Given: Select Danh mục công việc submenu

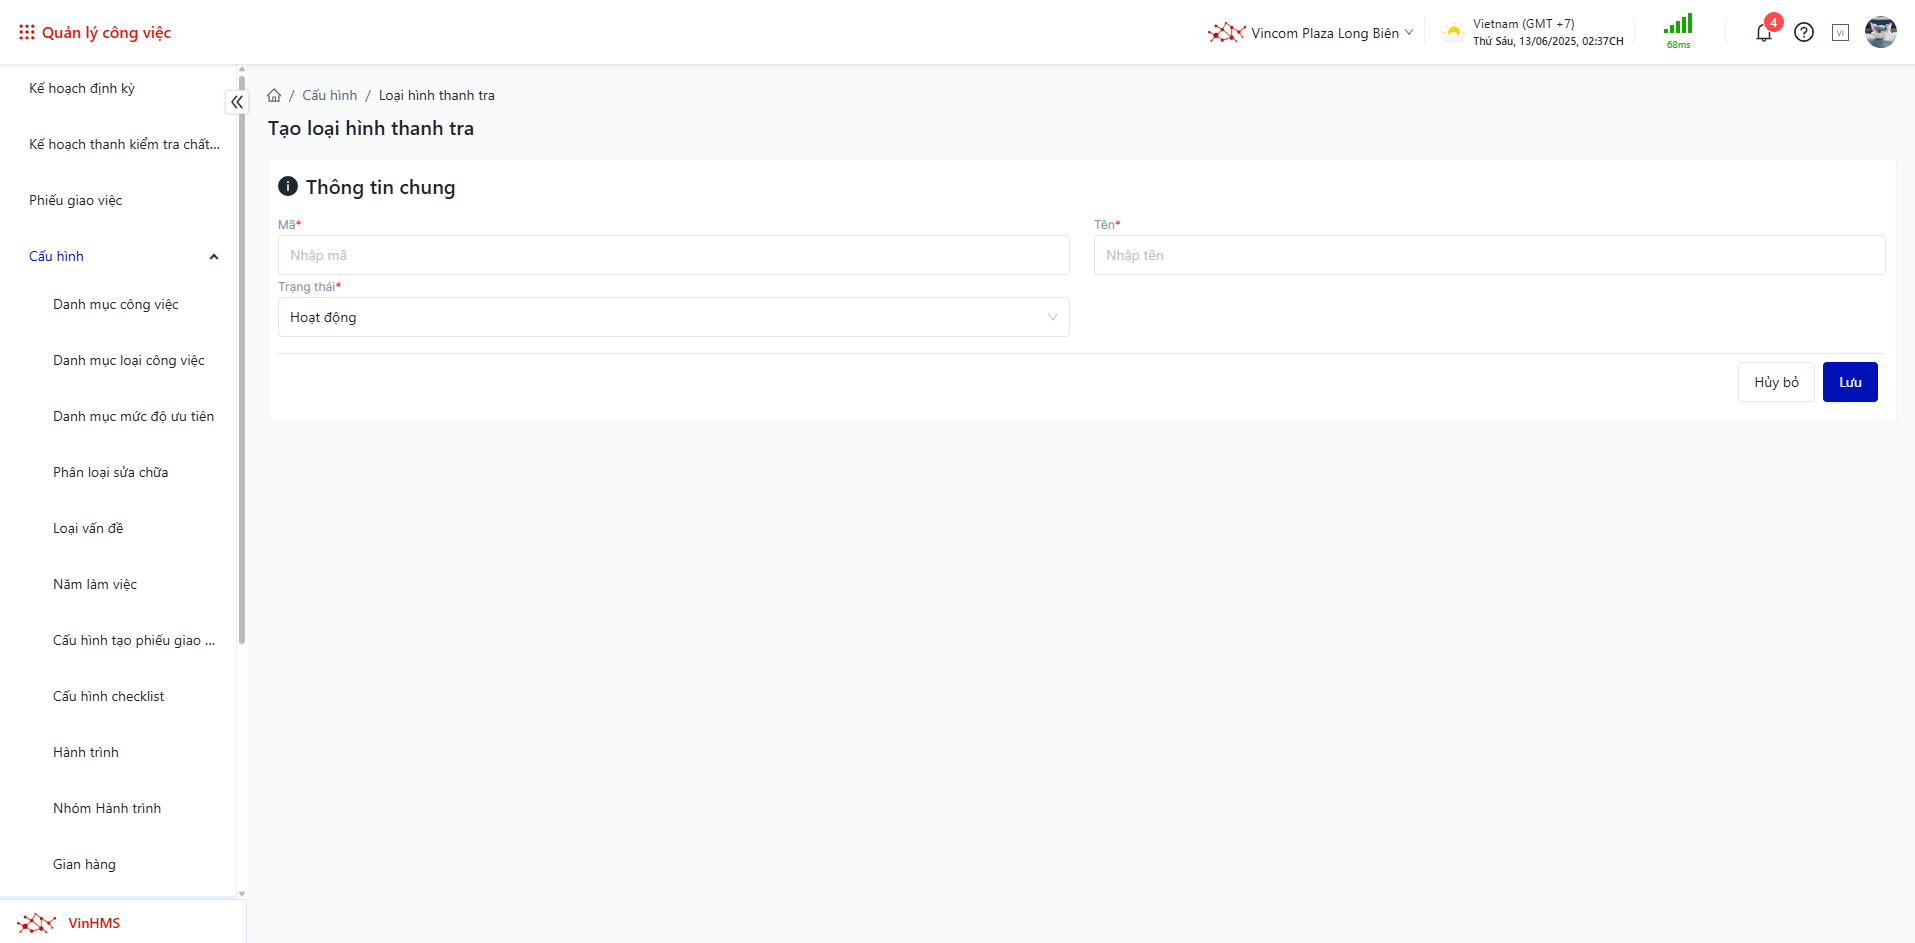Looking at the screenshot, I should click(x=116, y=304).
